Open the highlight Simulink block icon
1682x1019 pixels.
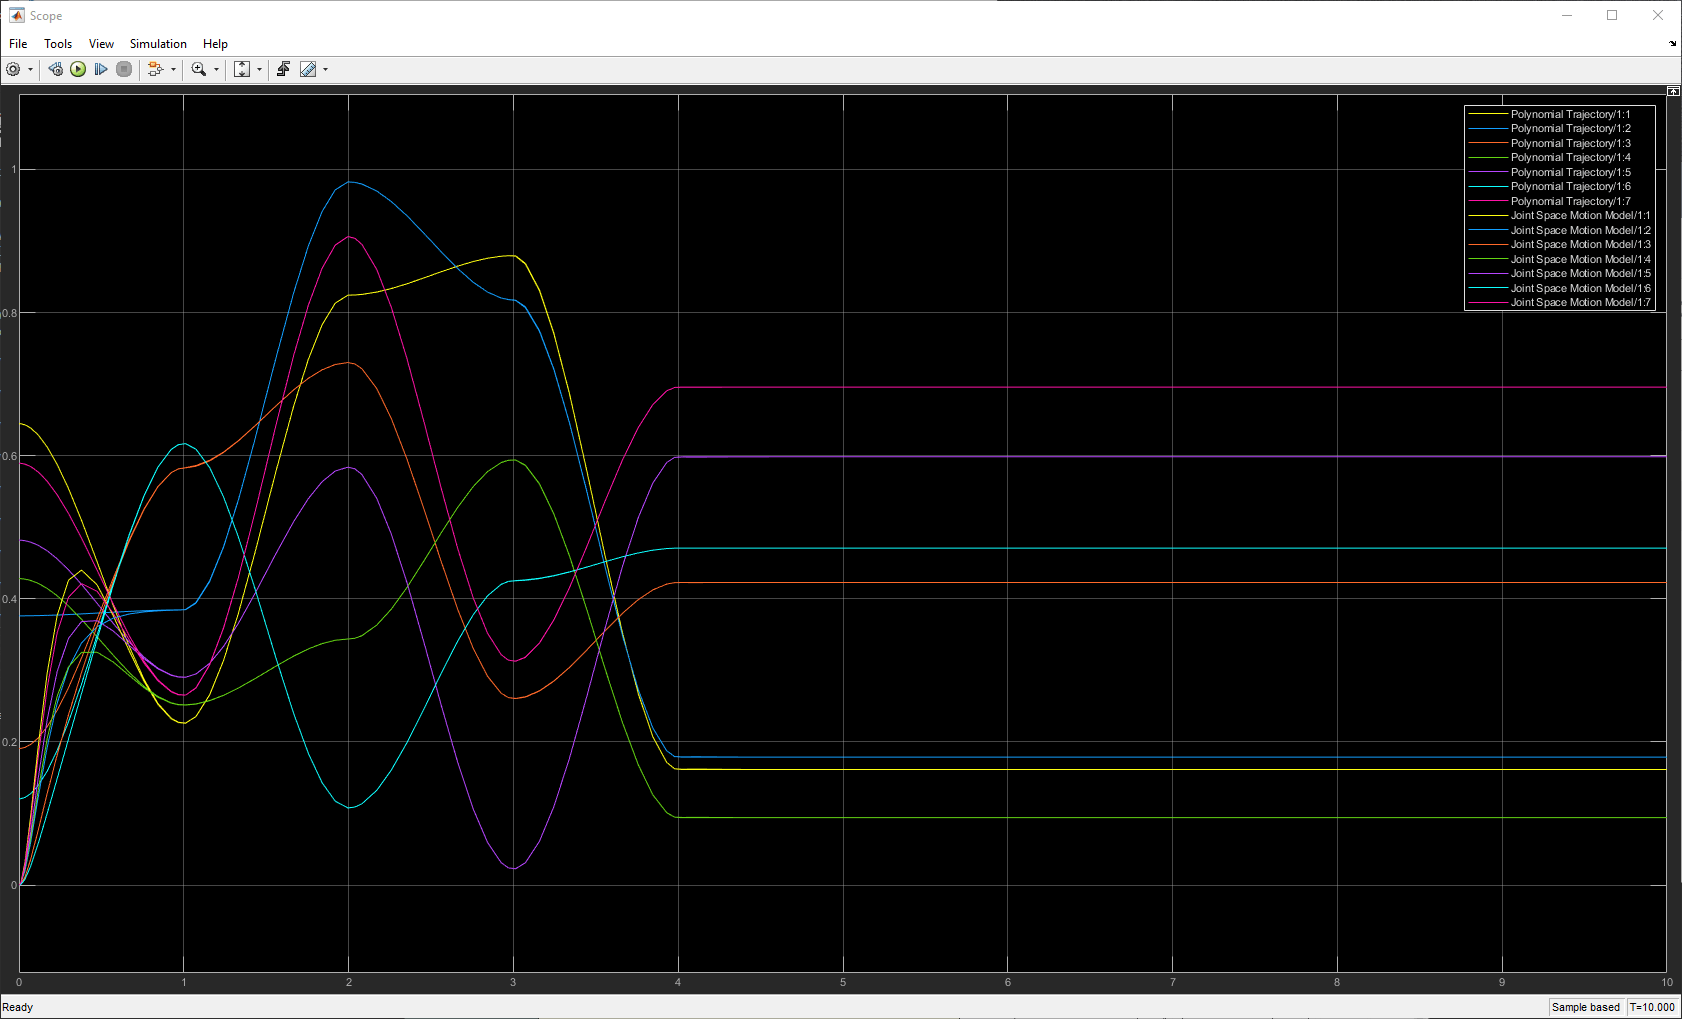pos(155,69)
